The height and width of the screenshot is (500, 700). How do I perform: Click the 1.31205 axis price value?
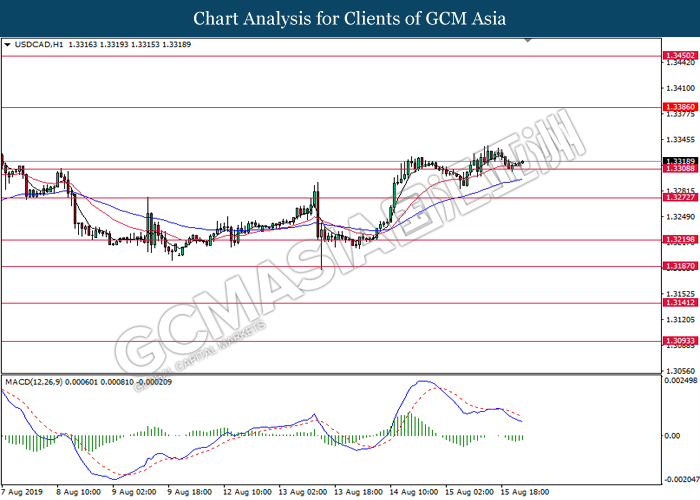pos(680,320)
